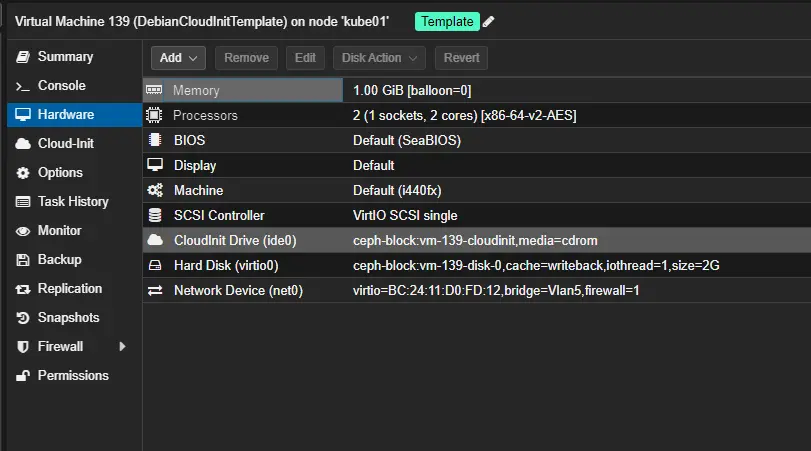Click the Processors CPU icon
Image resolution: width=811 pixels, height=451 pixels.
click(155, 115)
